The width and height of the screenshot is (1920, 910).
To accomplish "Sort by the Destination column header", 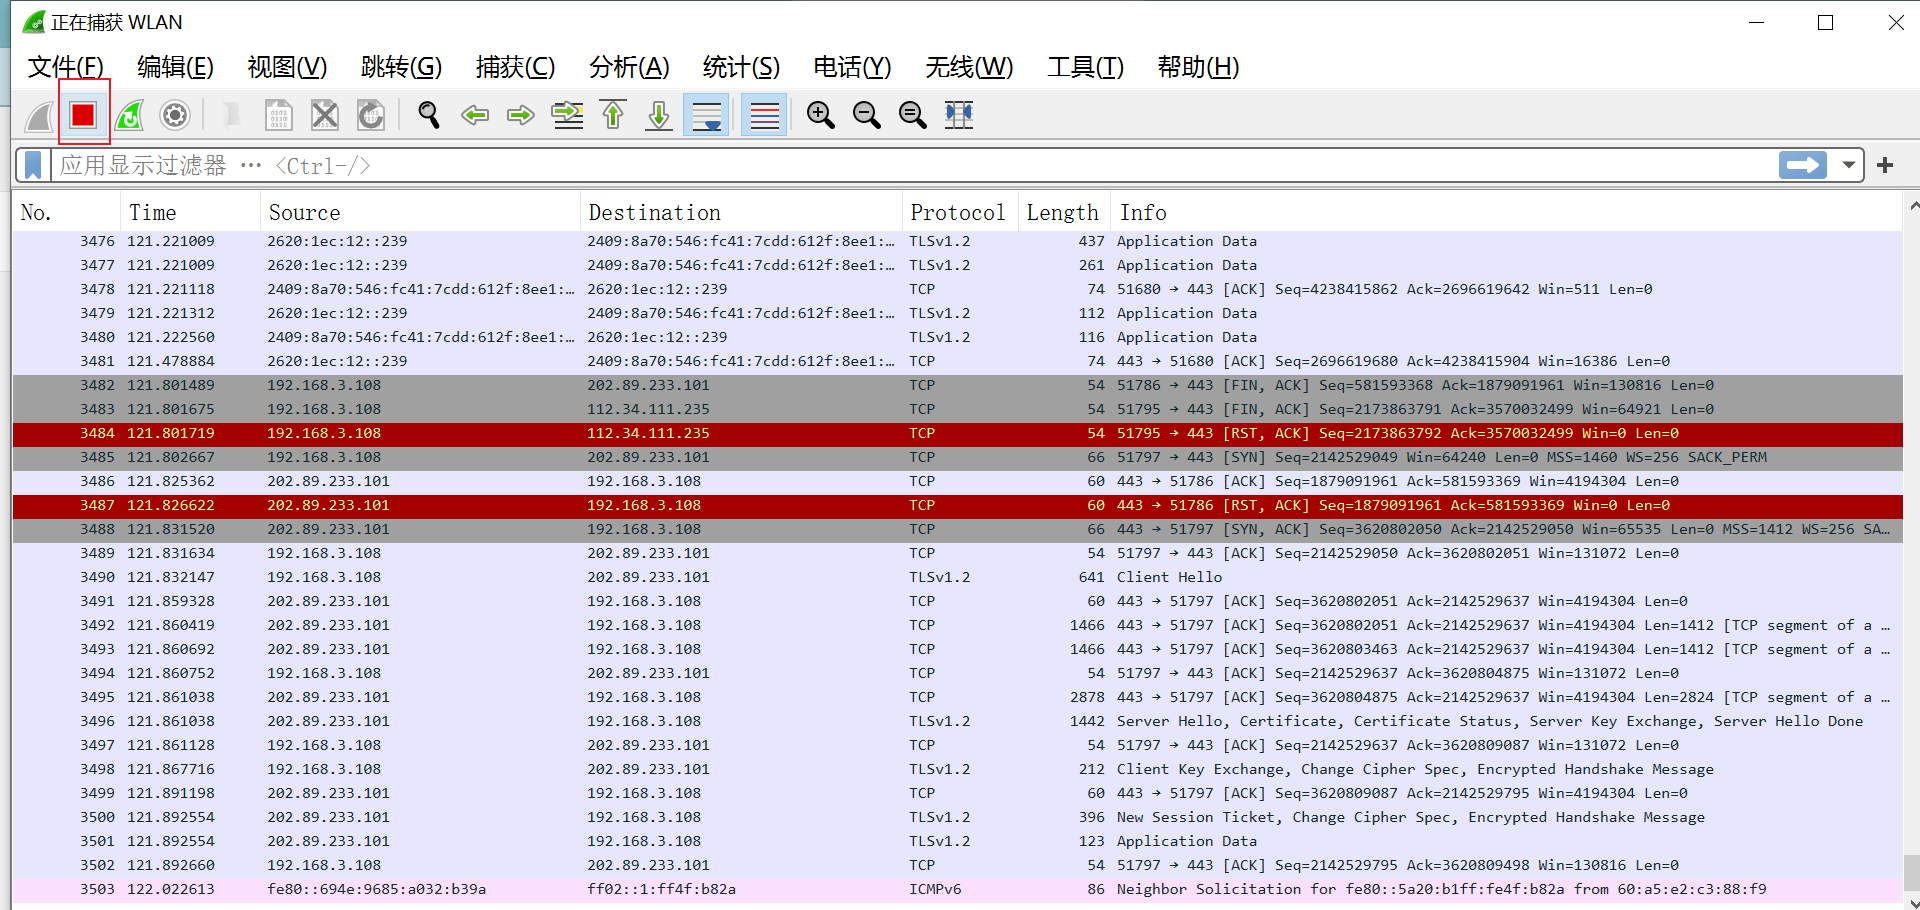I will click(741, 212).
